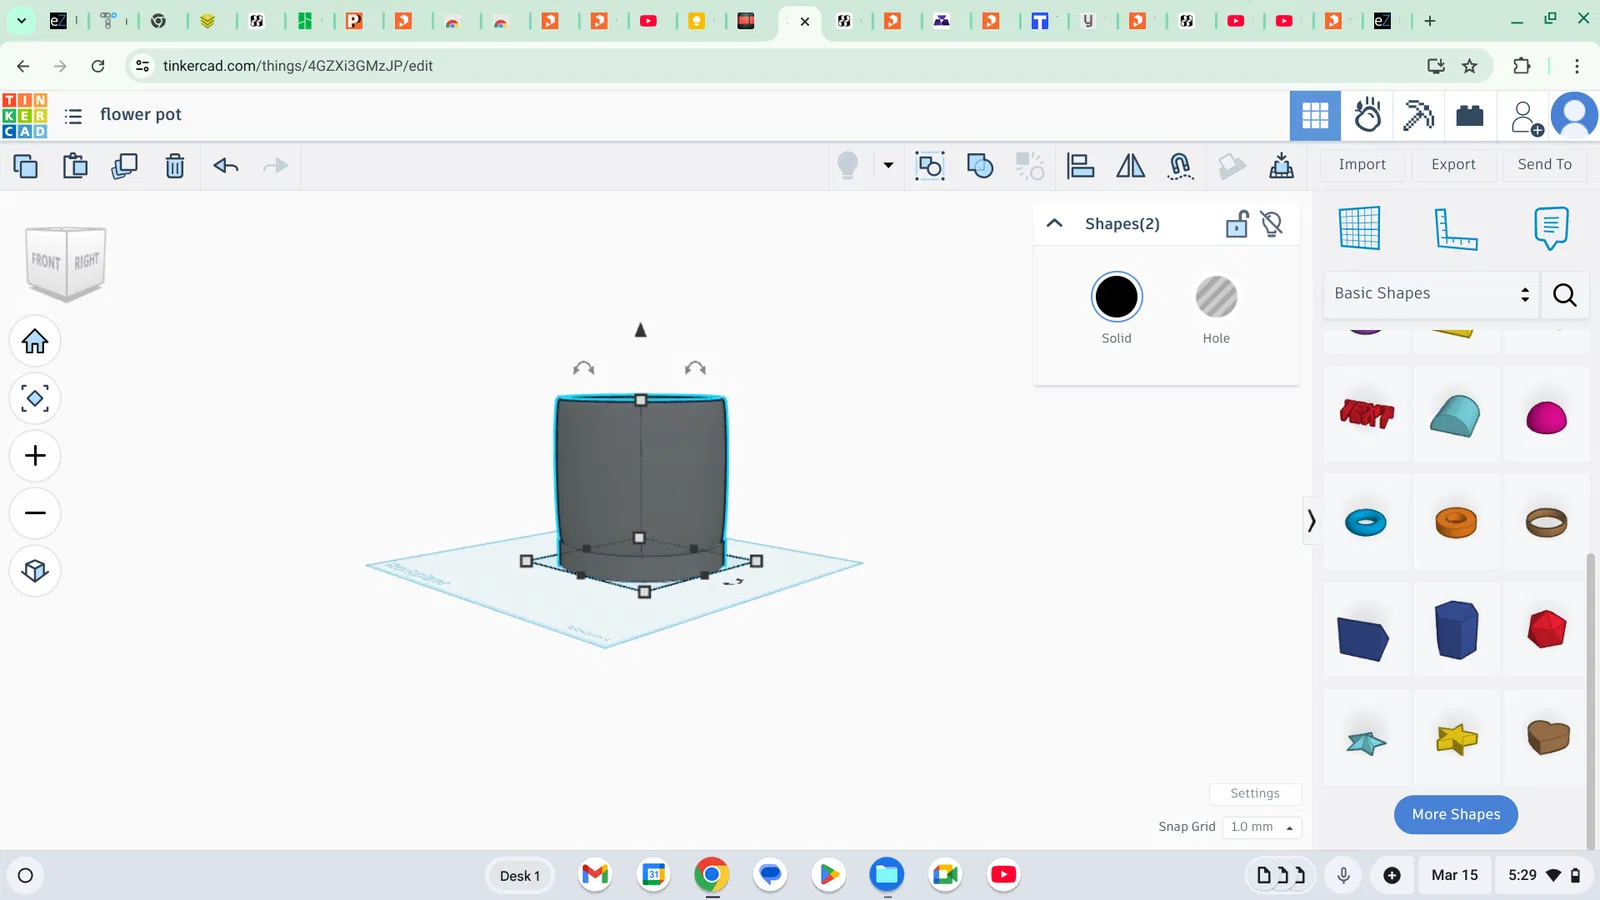Pick the black Solid color swatch
The width and height of the screenshot is (1600, 900).
tap(1116, 298)
